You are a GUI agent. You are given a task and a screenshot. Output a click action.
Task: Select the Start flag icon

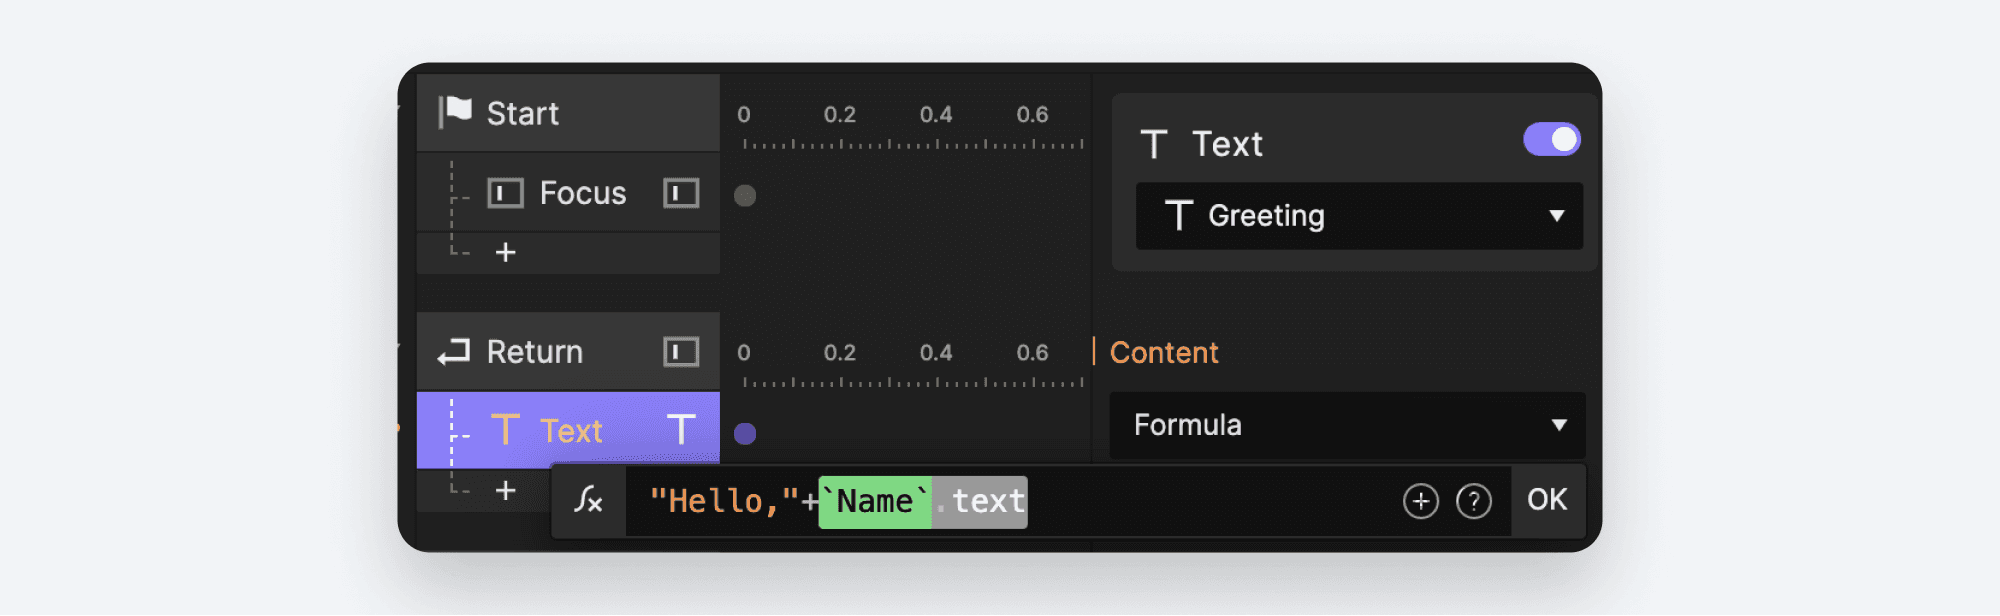455,112
